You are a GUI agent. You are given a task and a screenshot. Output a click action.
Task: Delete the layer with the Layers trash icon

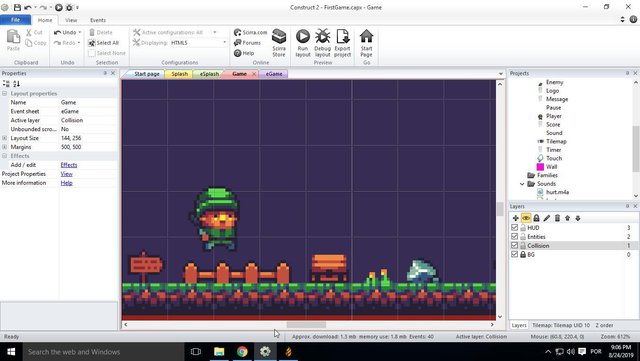point(557,218)
